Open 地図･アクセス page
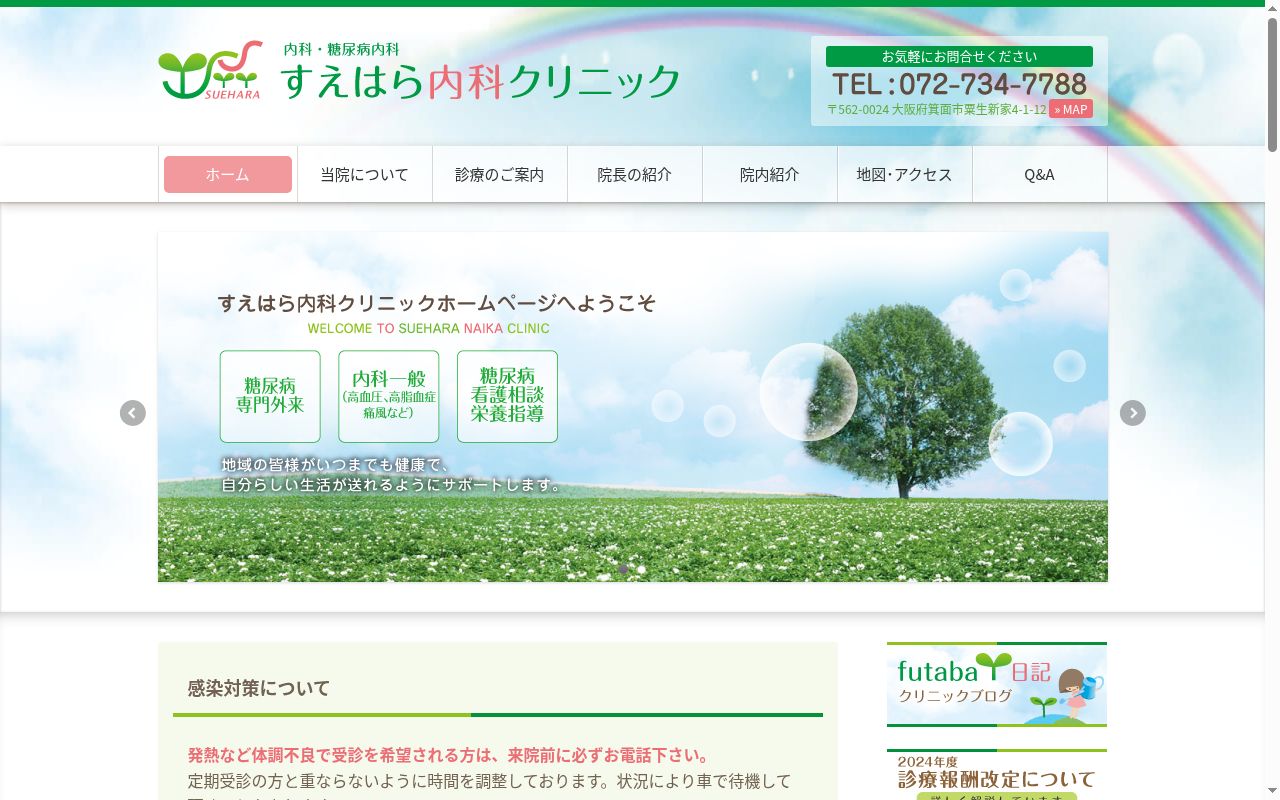1280x800 pixels. [x=904, y=174]
